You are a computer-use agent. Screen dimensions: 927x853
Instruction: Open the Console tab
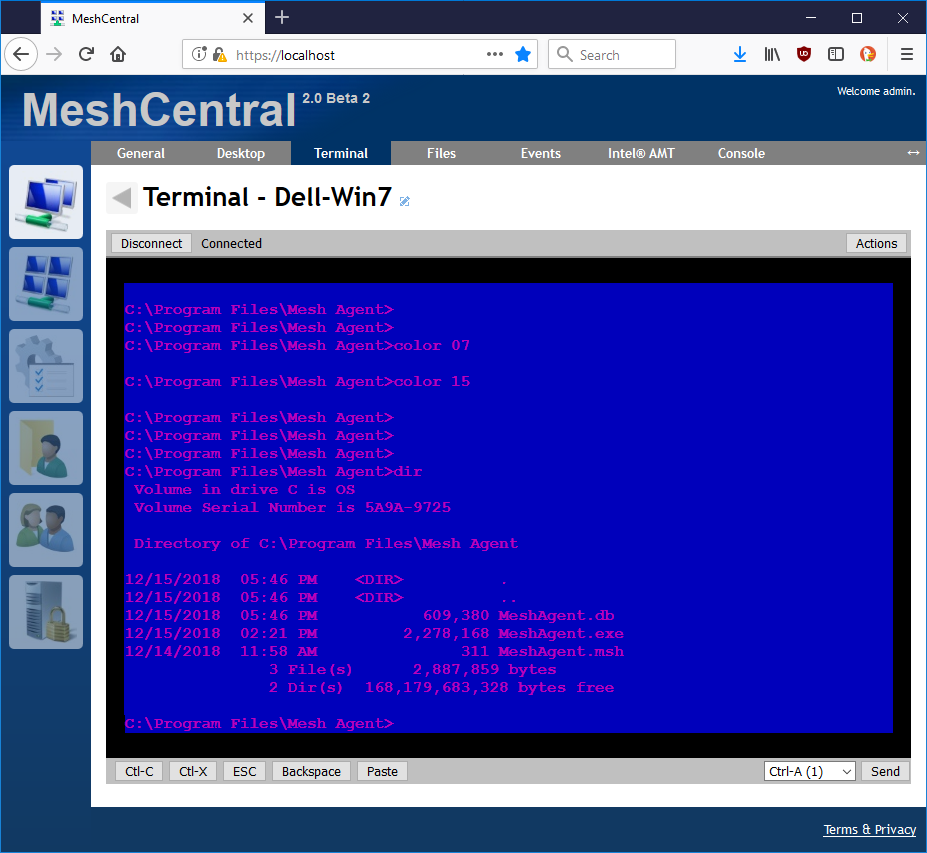(x=741, y=153)
